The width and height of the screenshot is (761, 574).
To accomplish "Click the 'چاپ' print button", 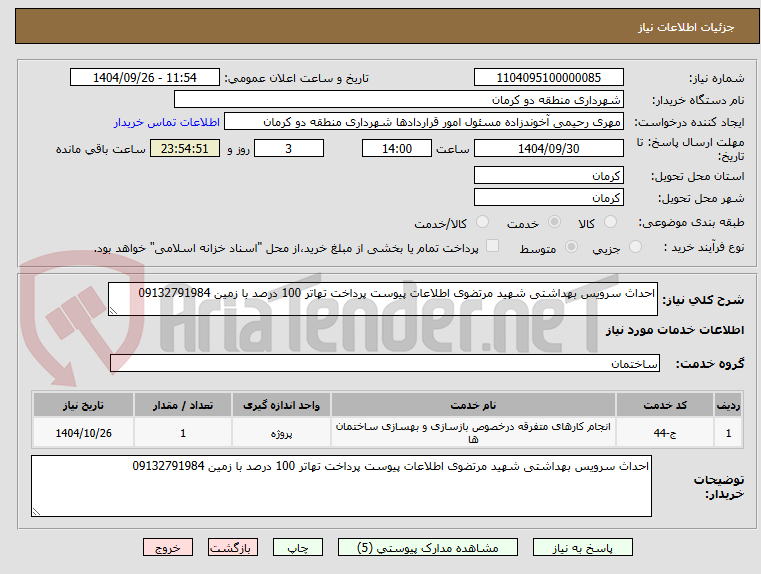I will click(x=298, y=547).
